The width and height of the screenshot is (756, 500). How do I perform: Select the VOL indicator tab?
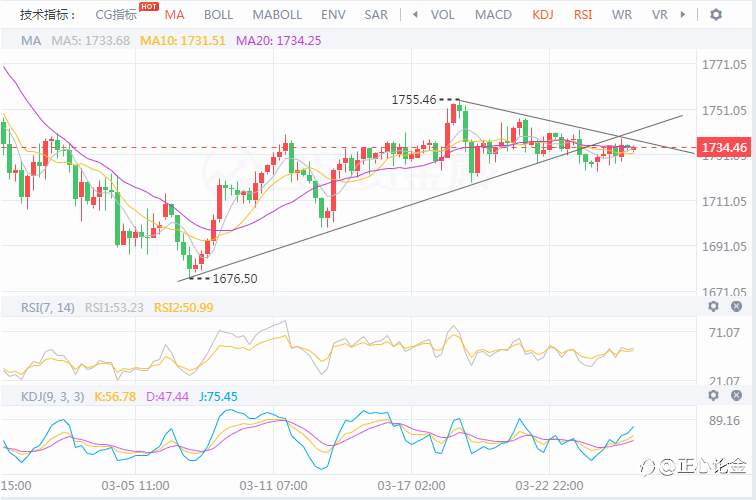[441, 15]
